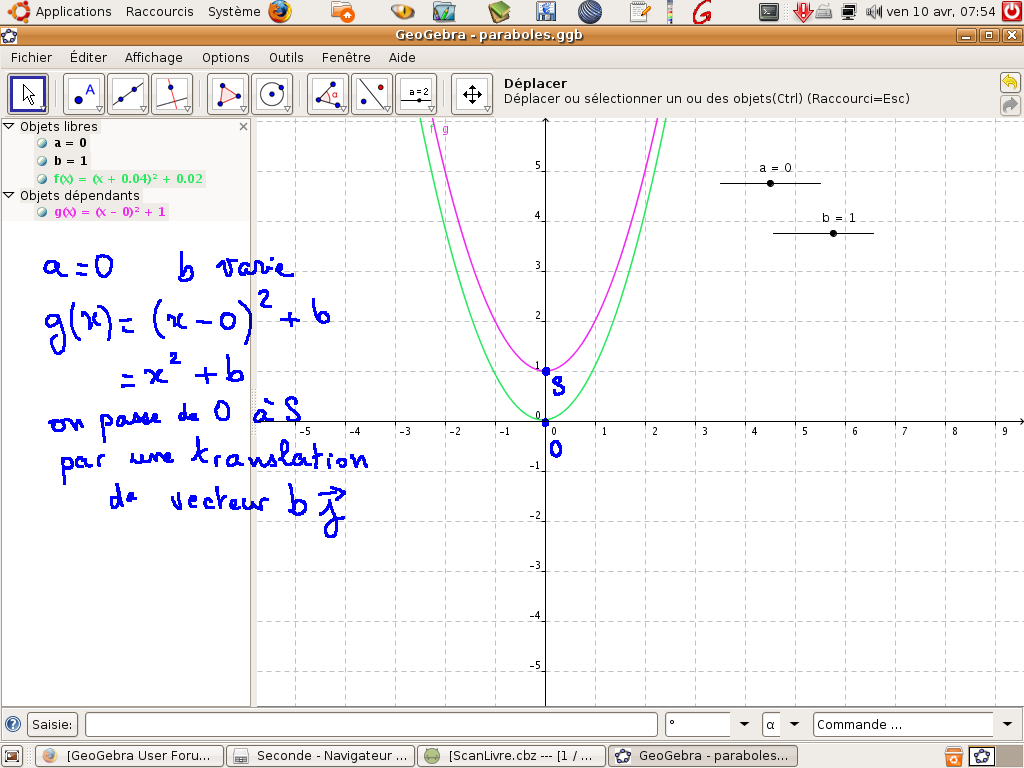The width and height of the screenshot is (1024, 768).
Task: Collapse the Objets libres group
Action: click(9, 127)
